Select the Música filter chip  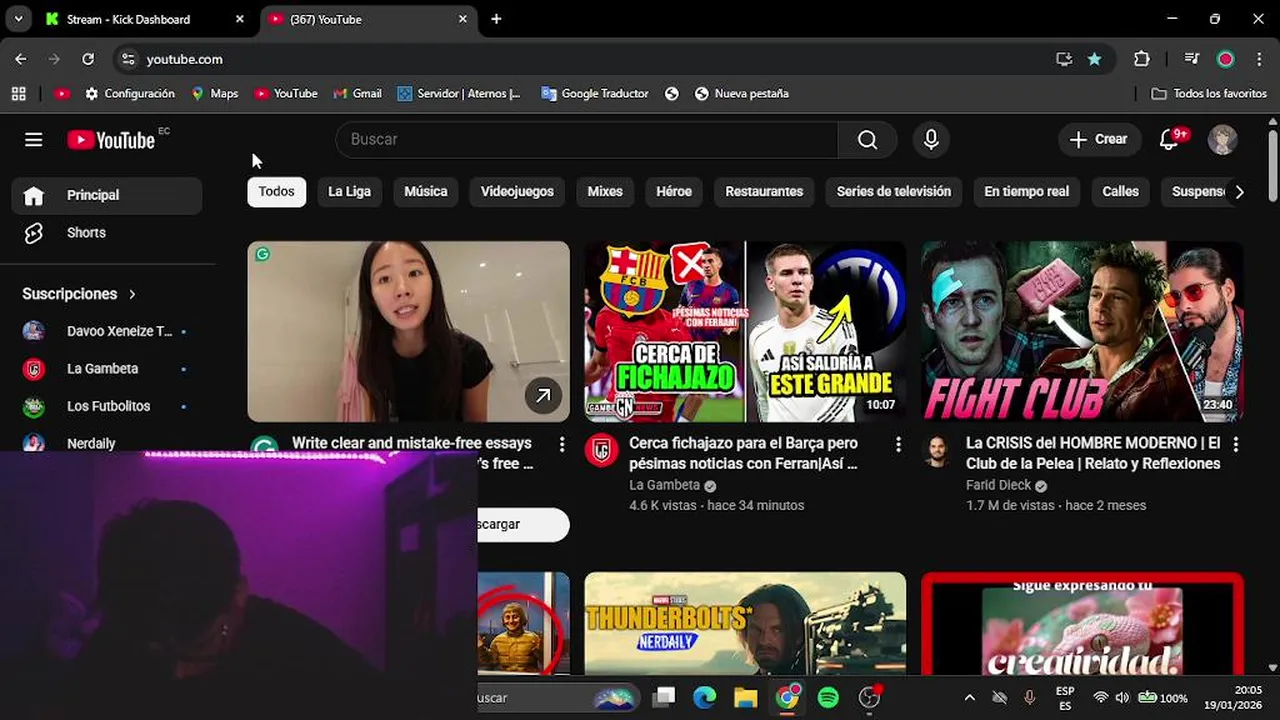pos(426,192)
